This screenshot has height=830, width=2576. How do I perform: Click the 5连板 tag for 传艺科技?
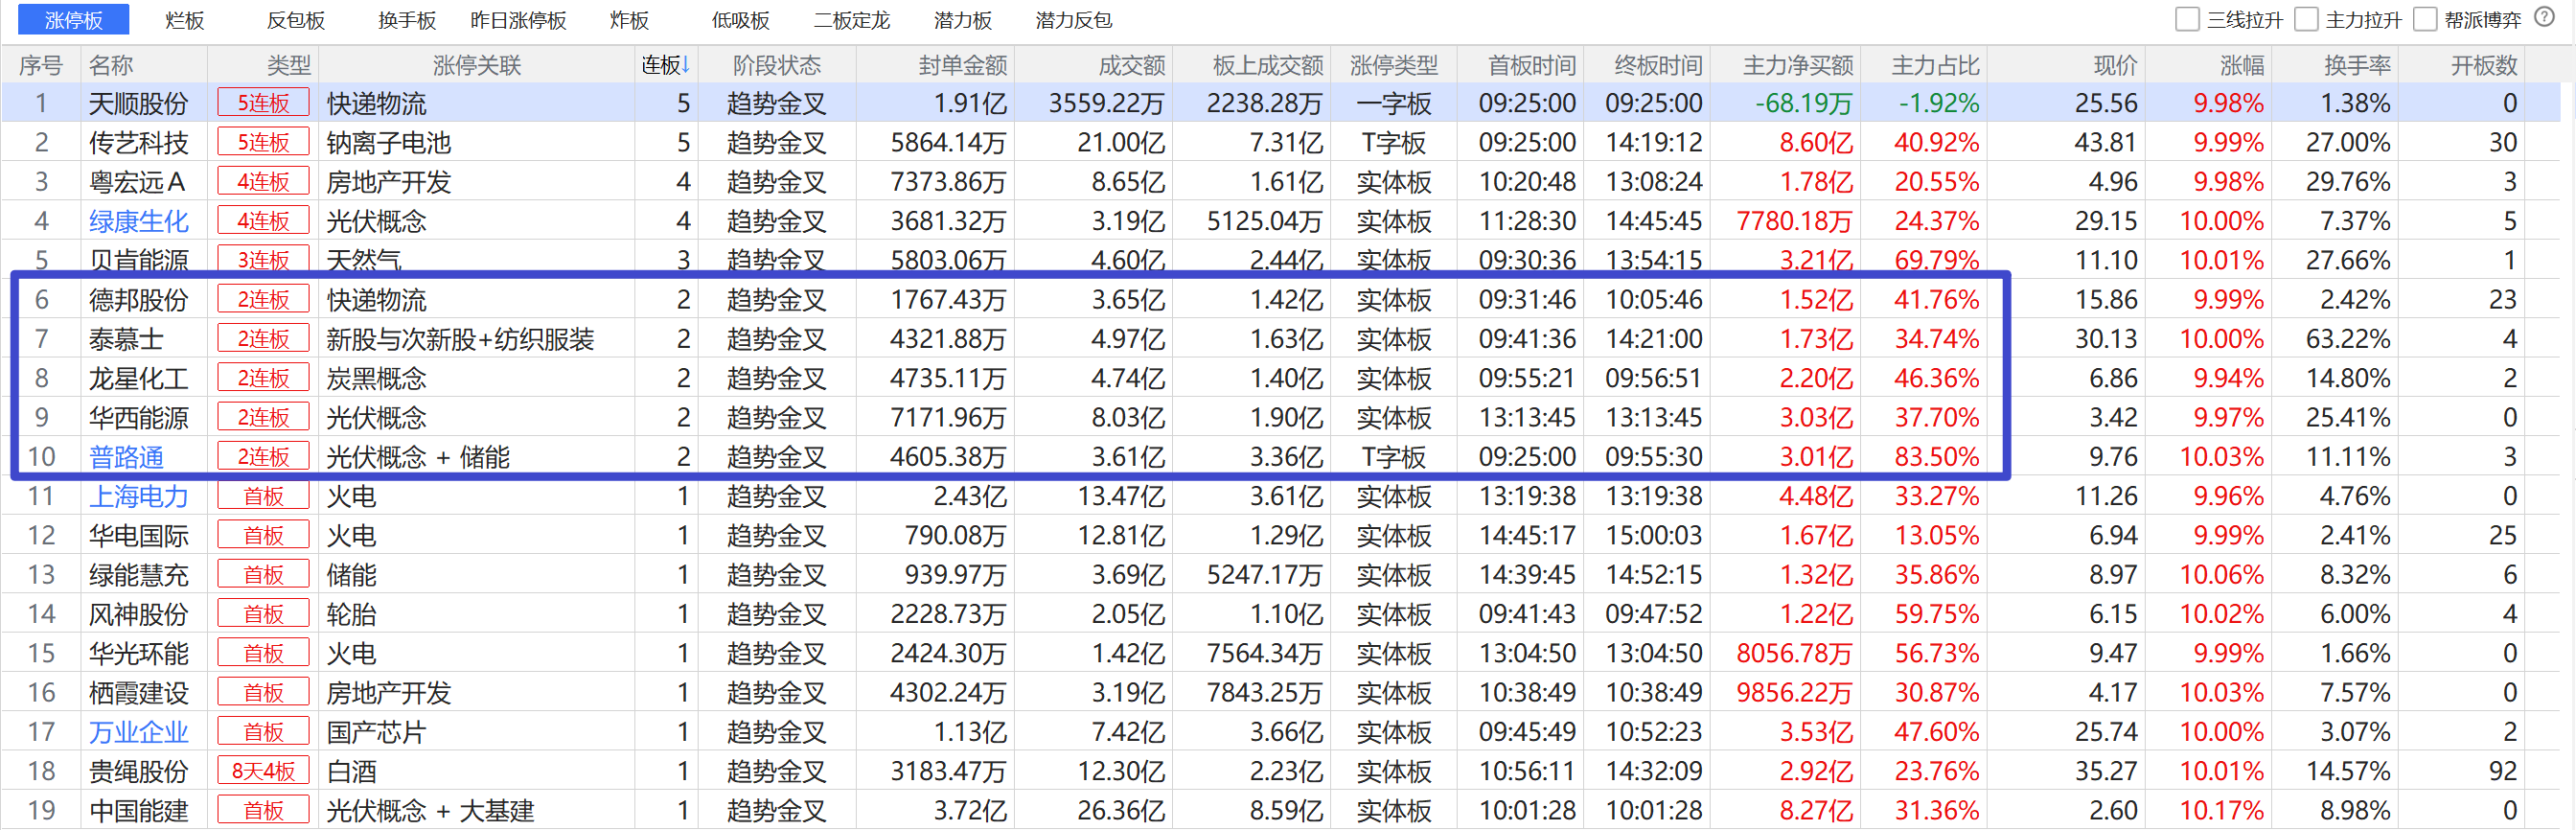[263, 142]
